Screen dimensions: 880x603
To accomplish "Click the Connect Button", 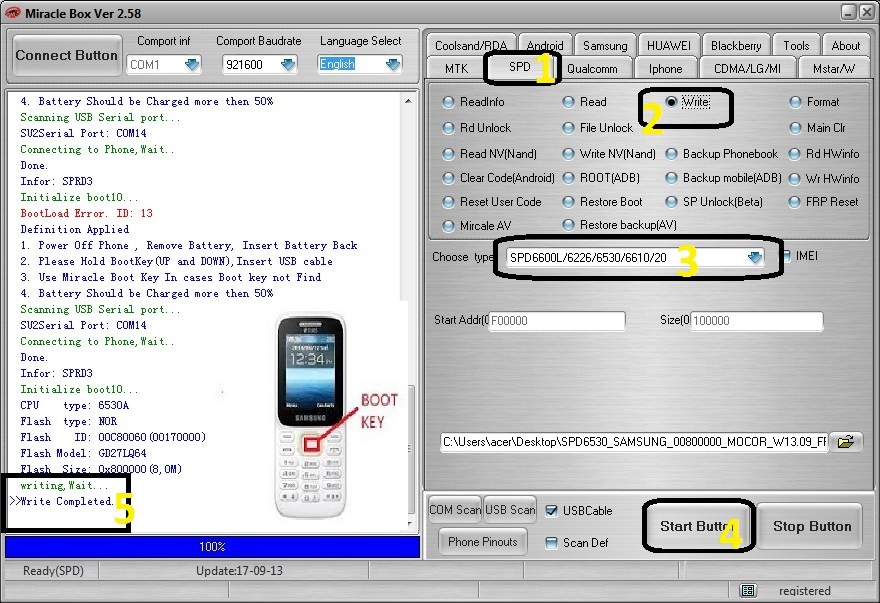I will pos(66,56).
